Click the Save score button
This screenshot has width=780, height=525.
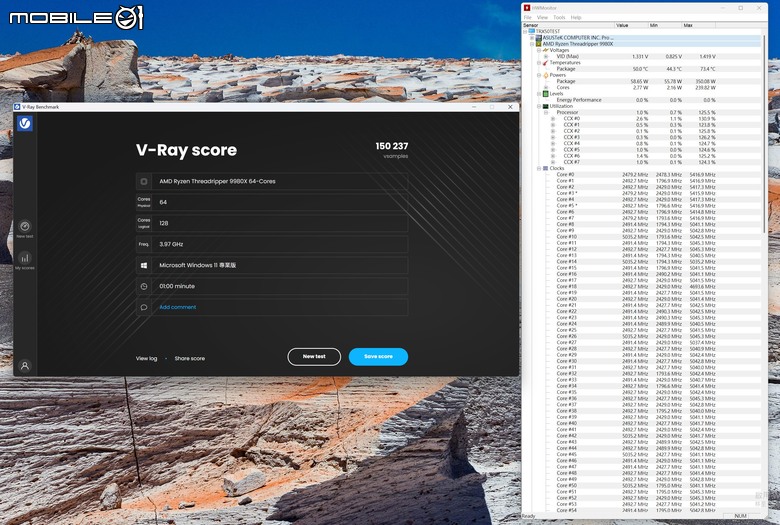[378, 357]
